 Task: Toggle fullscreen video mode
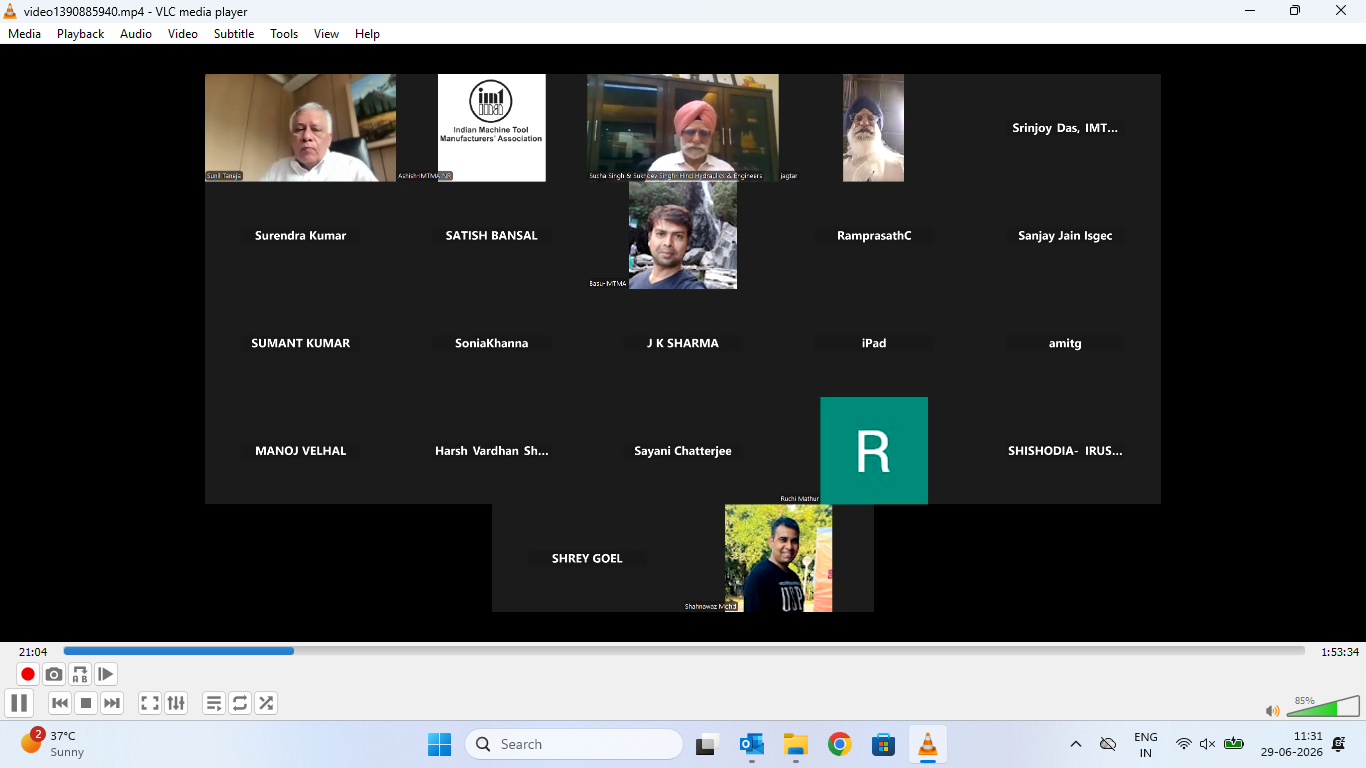150,703
